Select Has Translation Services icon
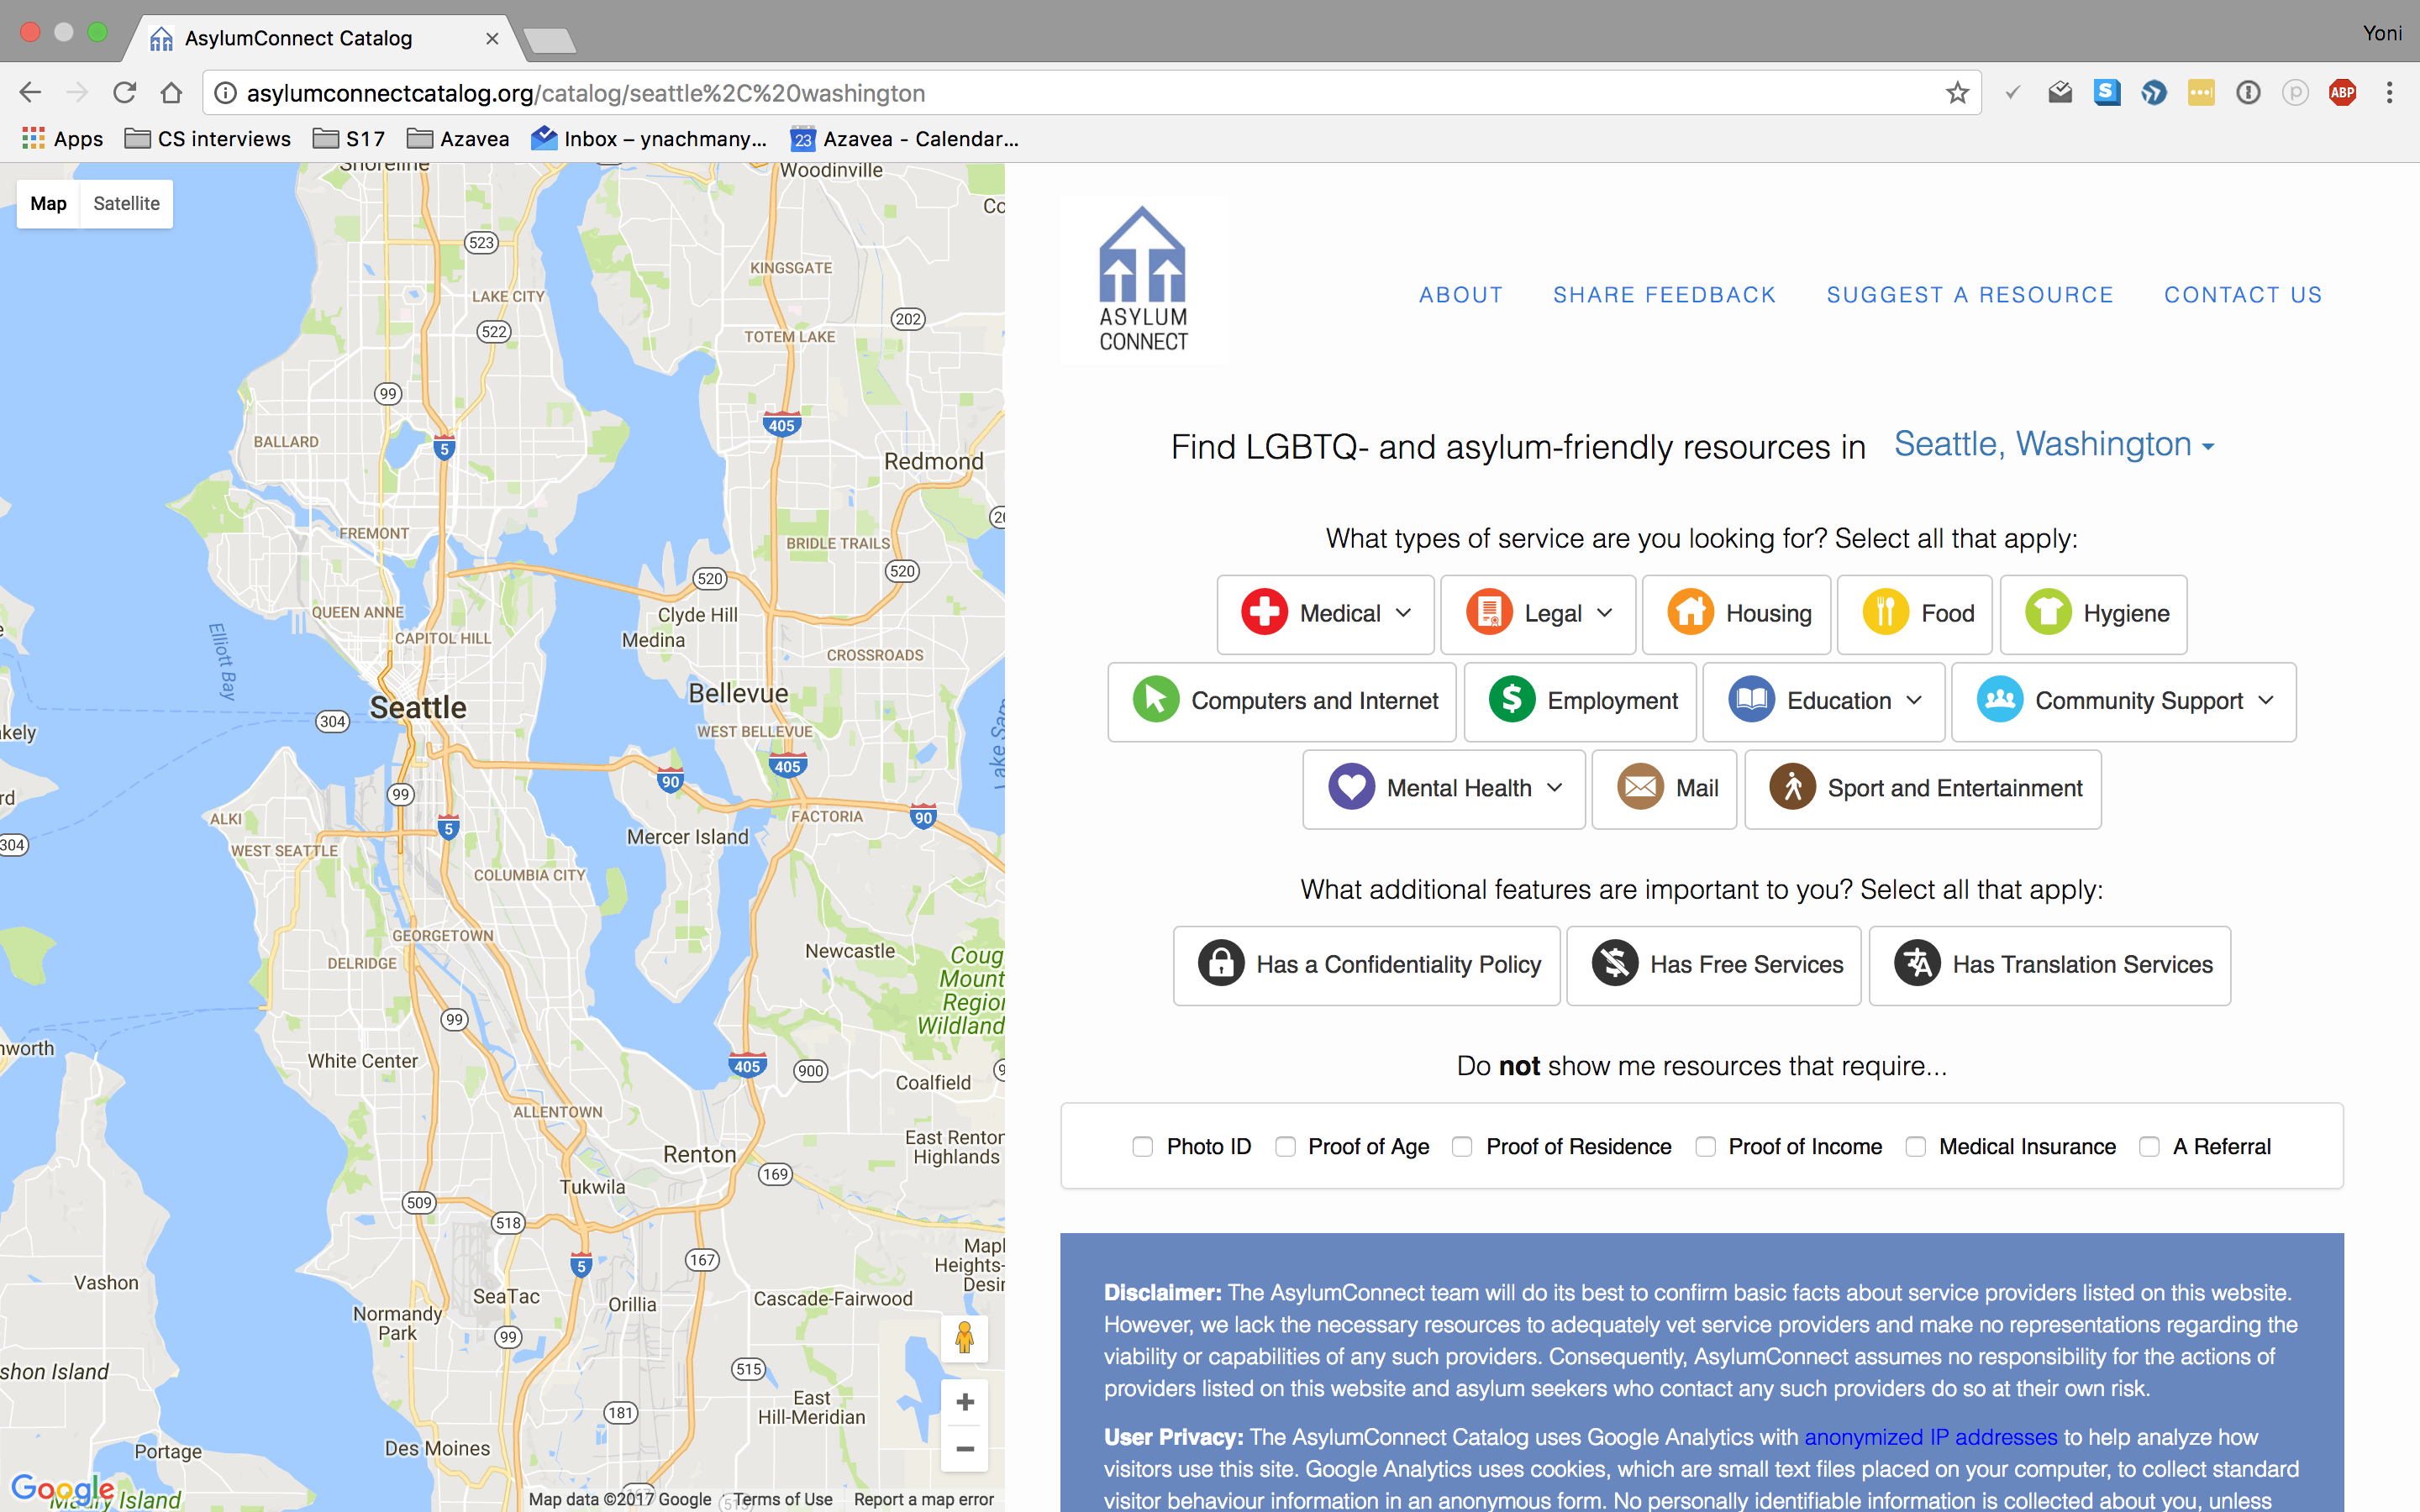The image size is (2420, 1512). click(x=1916, y=964)
